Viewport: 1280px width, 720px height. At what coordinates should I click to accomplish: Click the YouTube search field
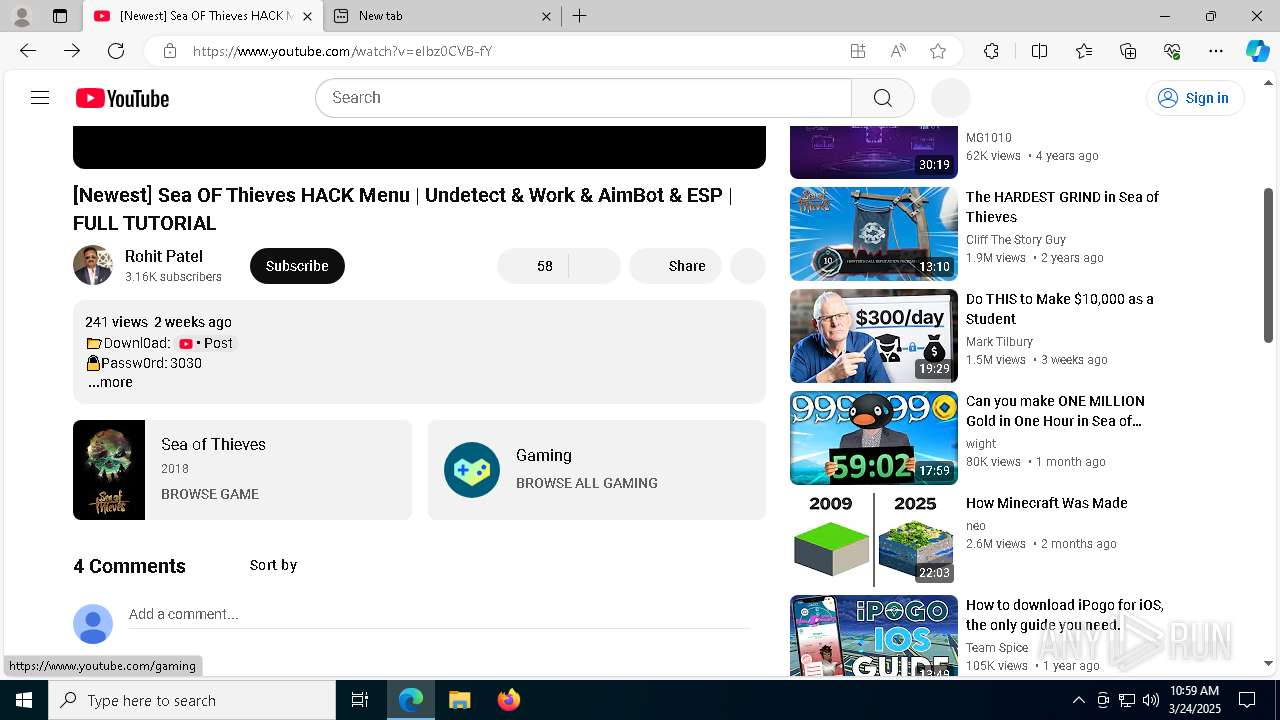[584, 98]
